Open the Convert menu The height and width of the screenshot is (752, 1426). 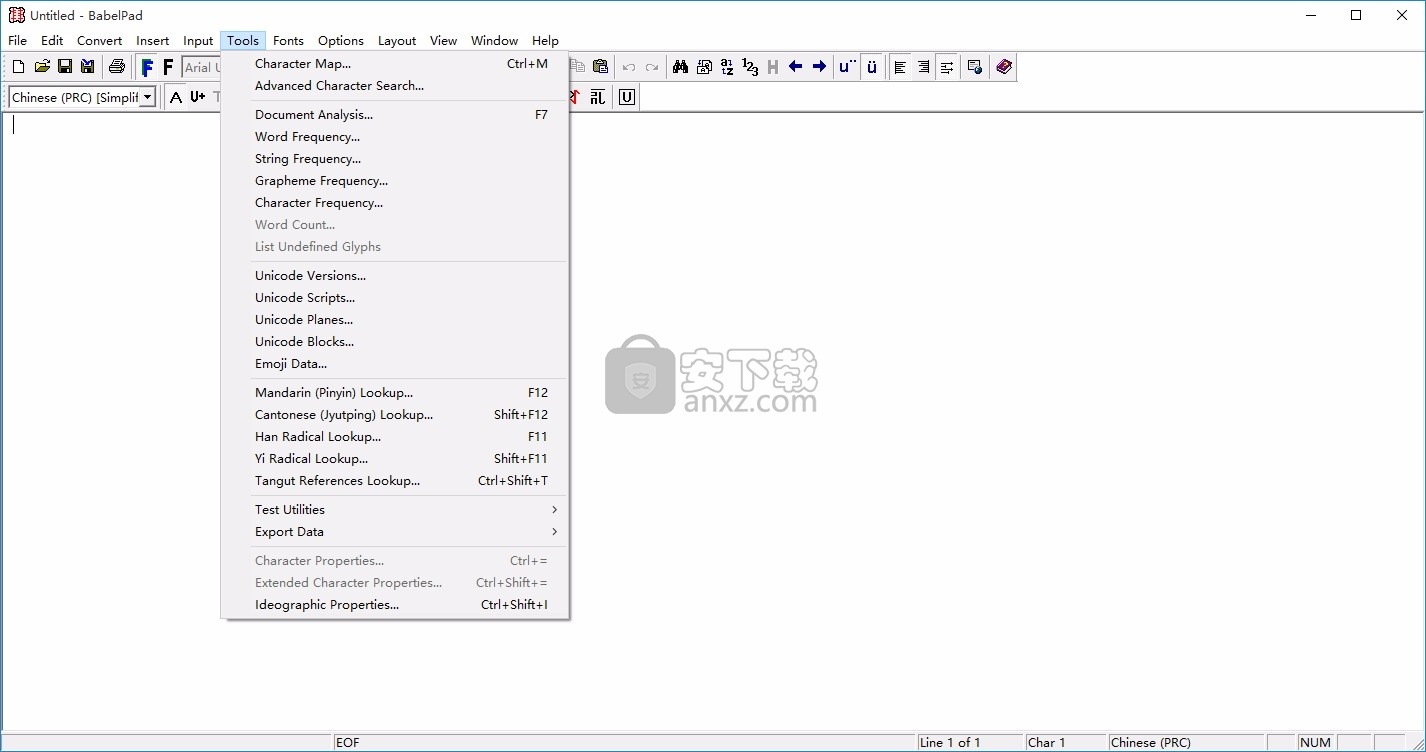100,41
